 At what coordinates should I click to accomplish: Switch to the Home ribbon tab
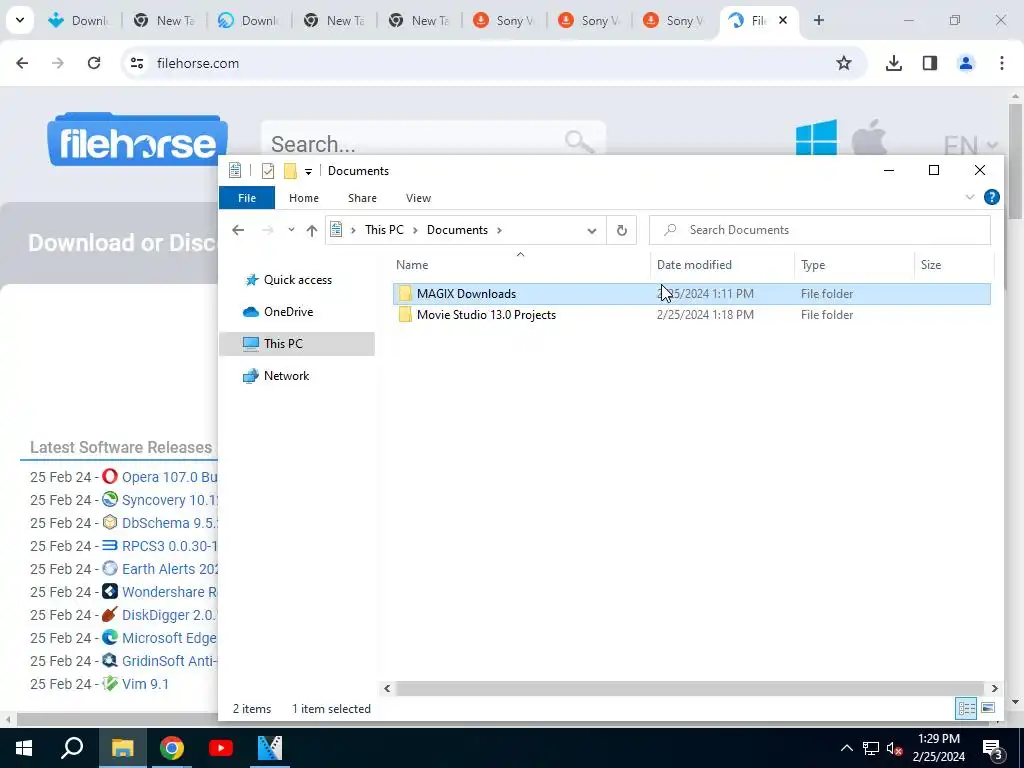coord(304,198)
